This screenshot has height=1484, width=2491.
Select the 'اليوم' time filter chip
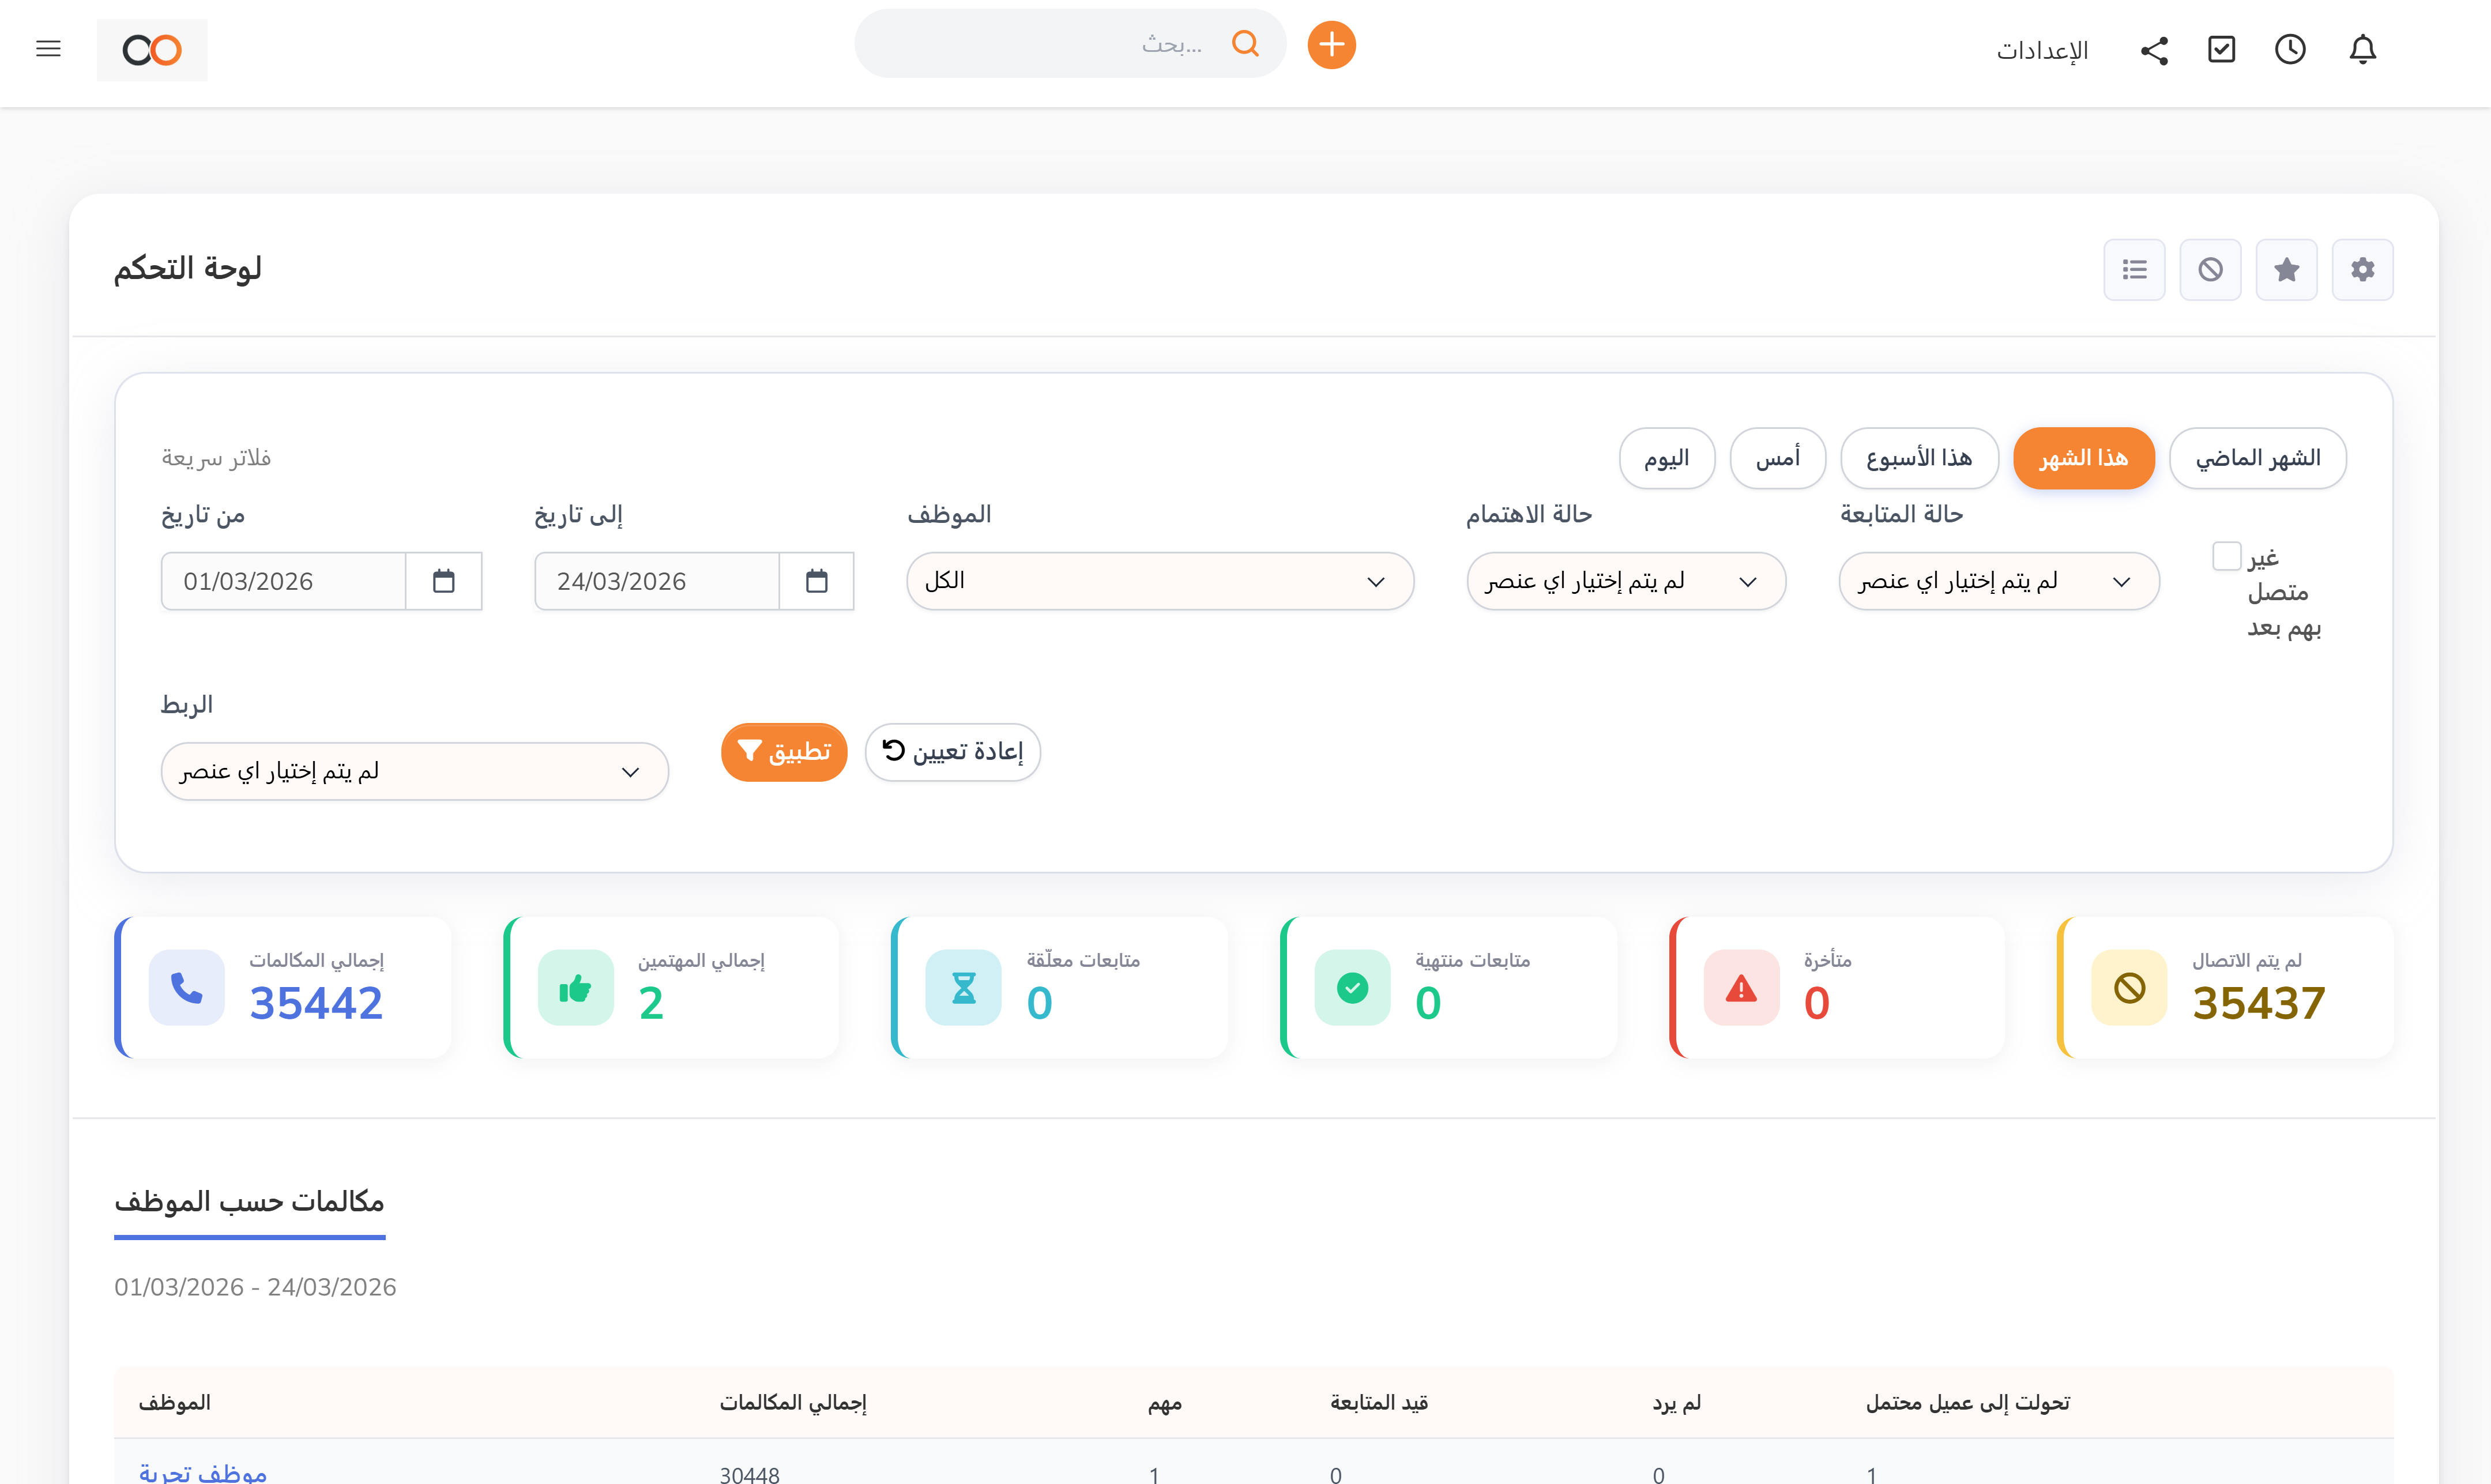pyautogui.click(x=1666, y=458)
